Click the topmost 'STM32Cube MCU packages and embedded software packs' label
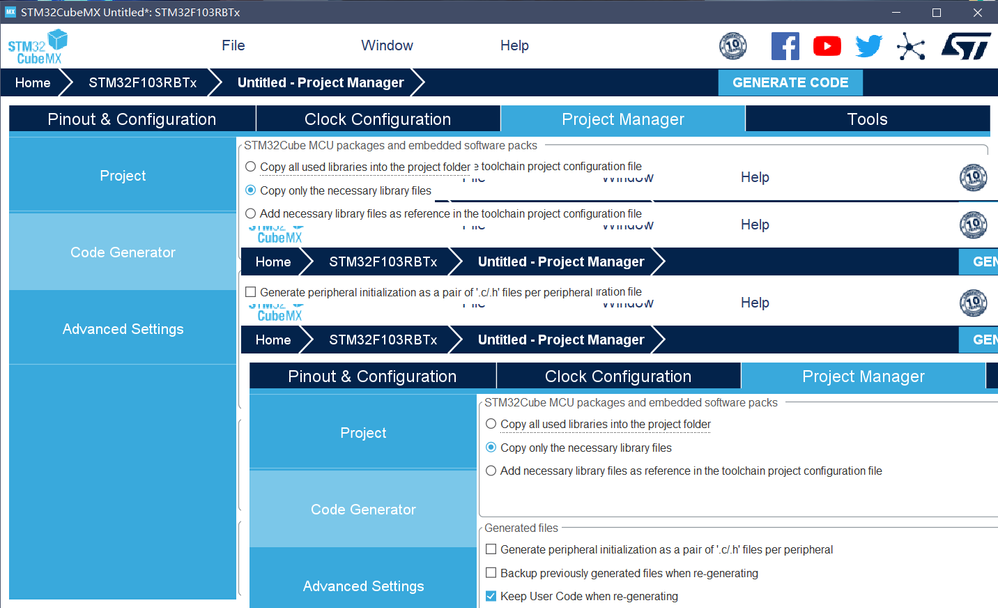998x608 pixels. click(391, 145)
